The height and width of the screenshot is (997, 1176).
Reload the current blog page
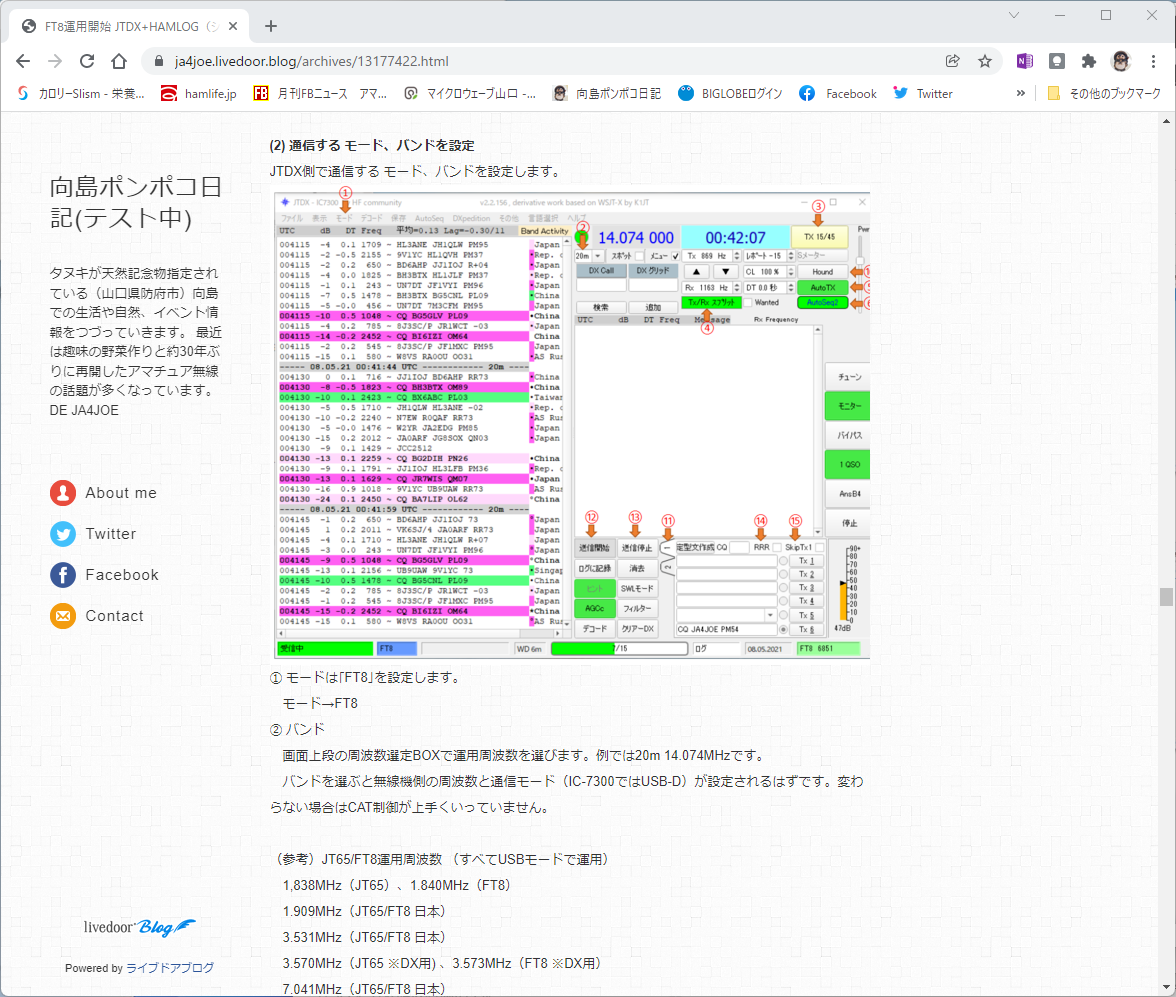87,62
